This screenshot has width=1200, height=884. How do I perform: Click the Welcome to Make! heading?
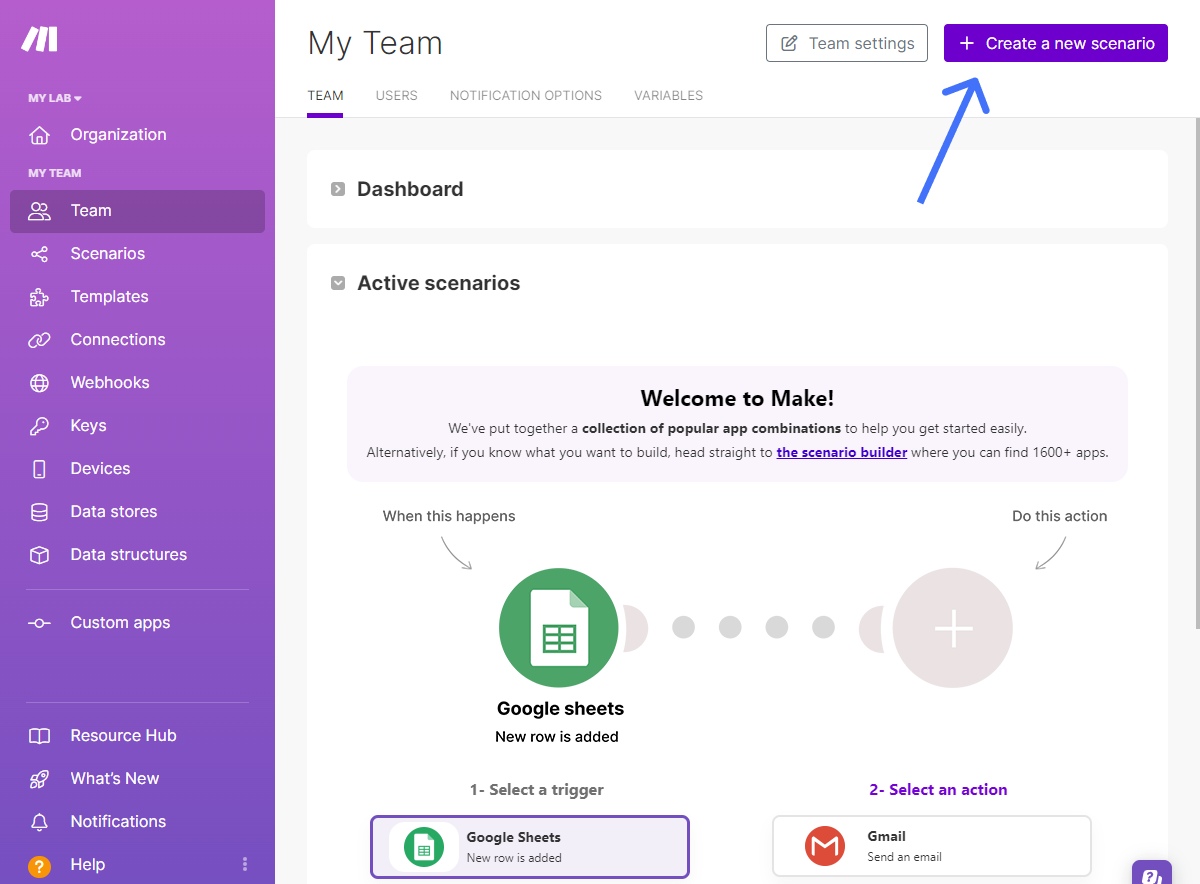737,398
